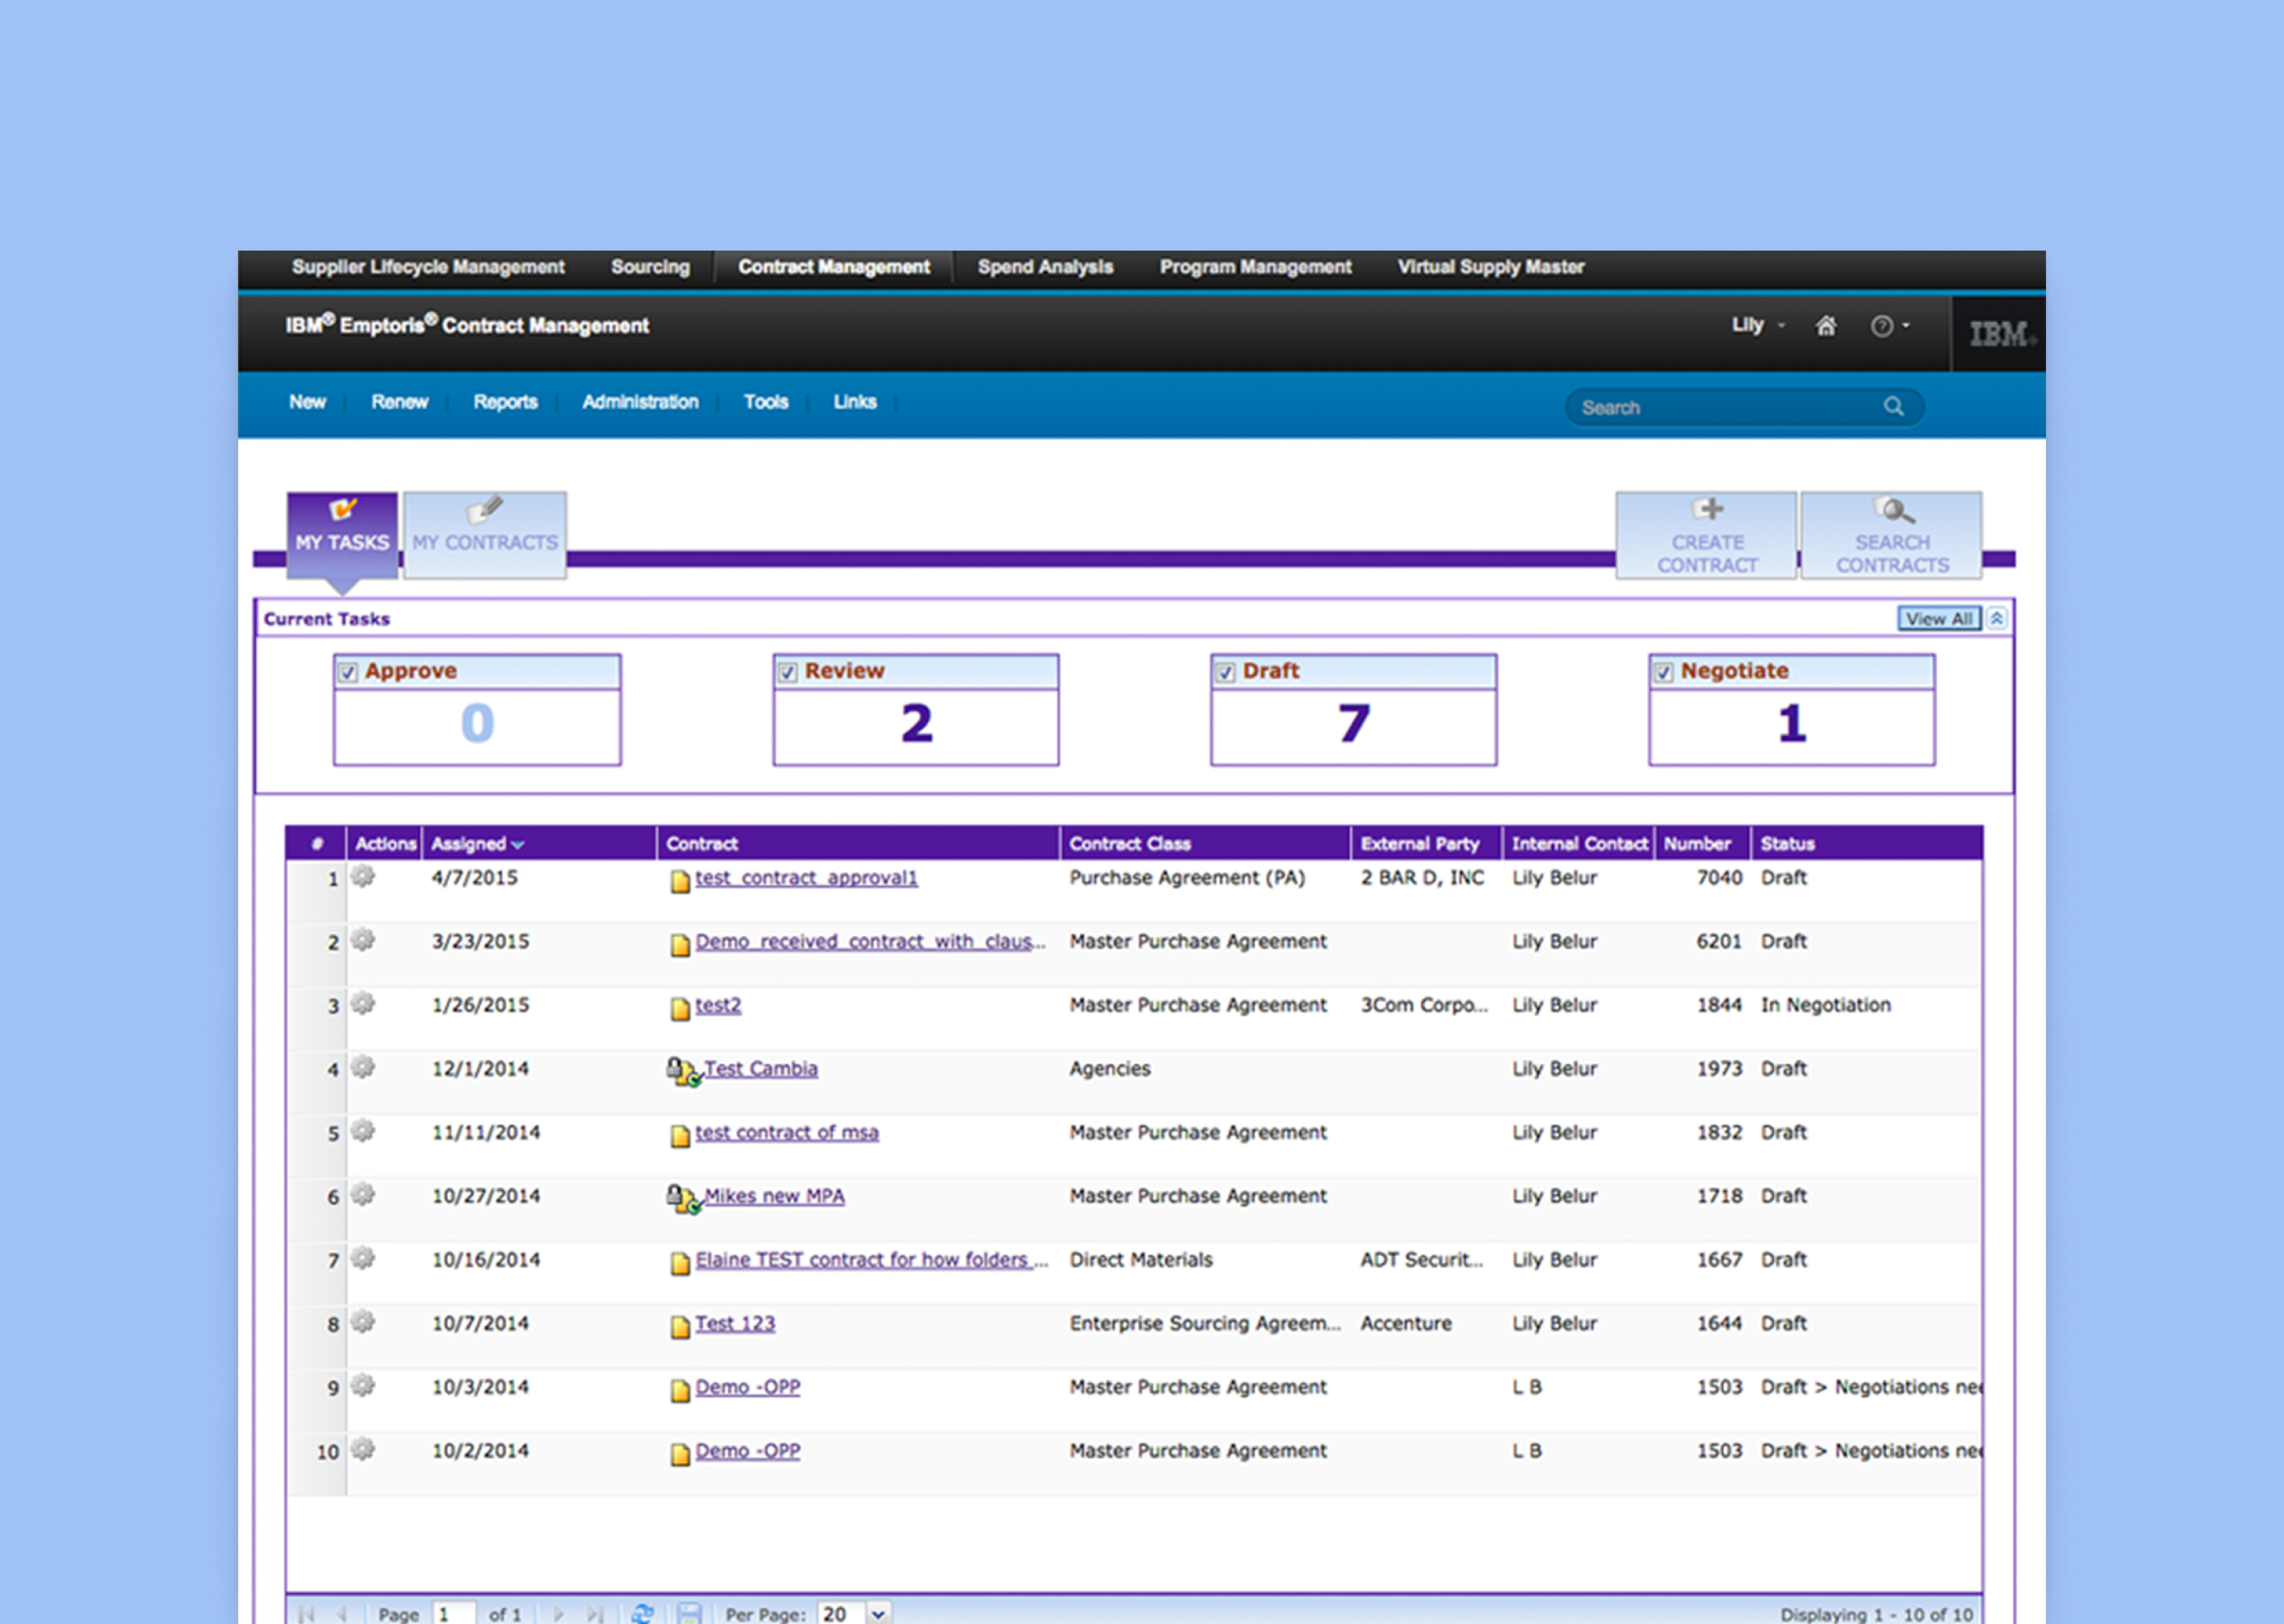Image resolution: width=2284 pixels, height=1624 pixels.
Task: Toggle the Negotiate checkbox
Action: pos(1664,672)
